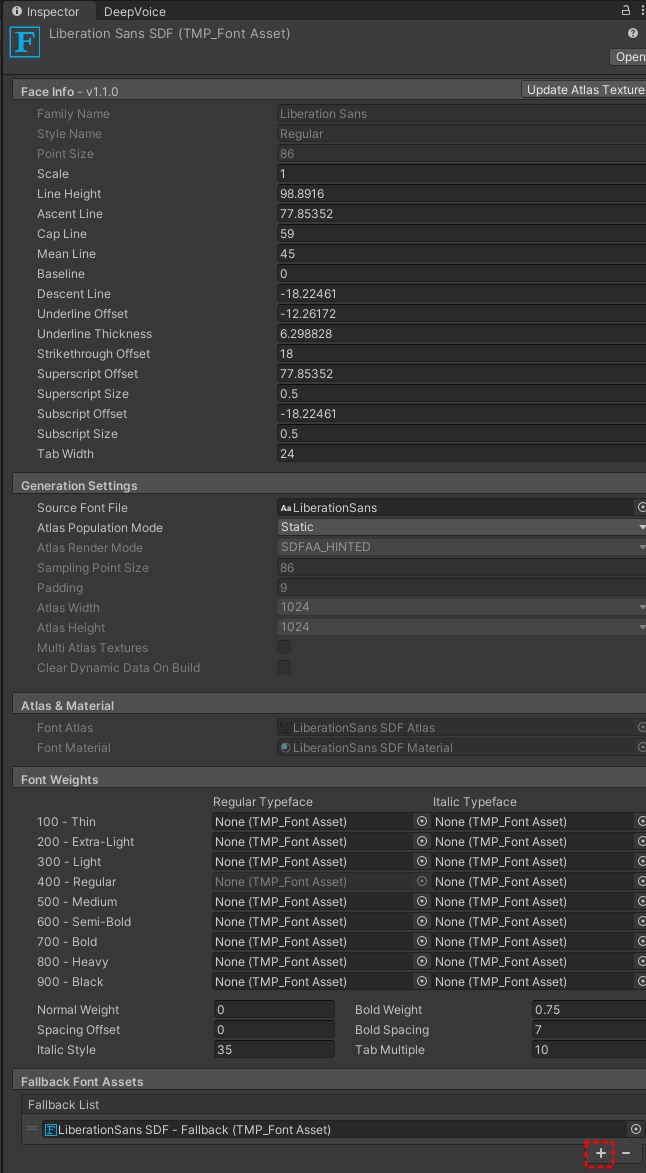The height and width of the screenshot is (1173, 646).
Task: Open the Font Atlas object picker
Action: point(641,727)
